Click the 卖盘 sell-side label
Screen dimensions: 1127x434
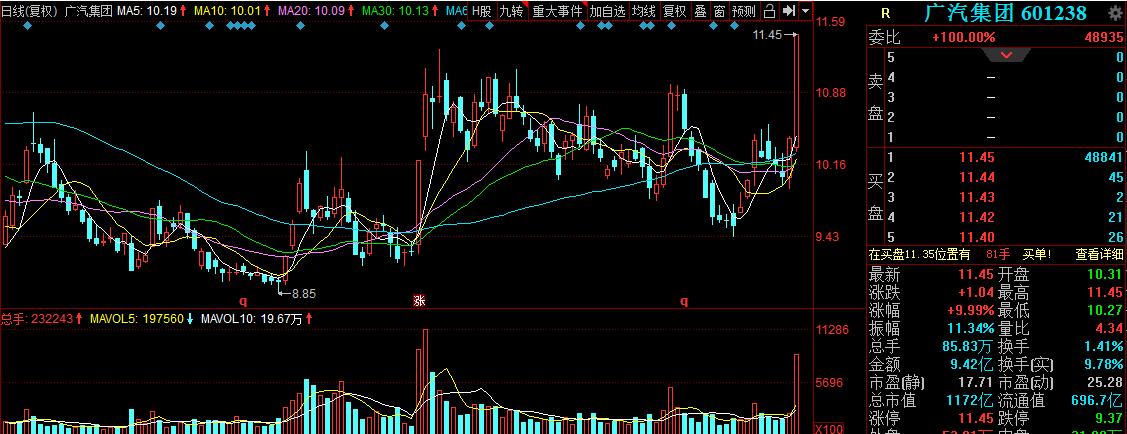pyautogui.click(x=875, y=98)
